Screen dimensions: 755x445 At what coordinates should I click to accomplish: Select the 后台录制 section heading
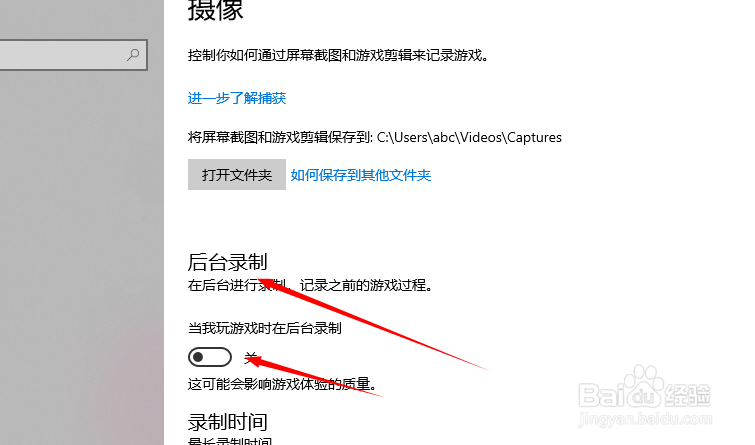(x=227, y=262)
